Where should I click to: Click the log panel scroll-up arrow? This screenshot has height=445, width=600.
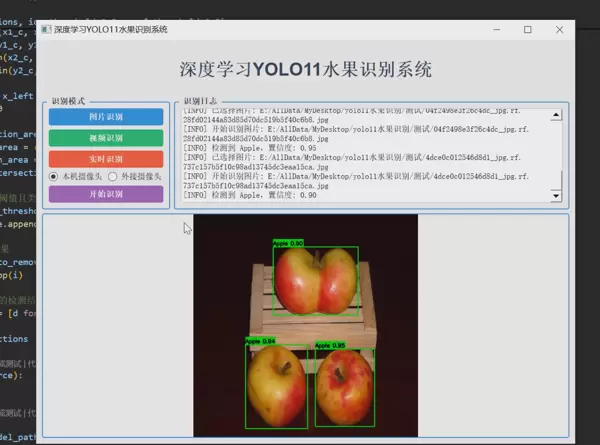point(557,115)
